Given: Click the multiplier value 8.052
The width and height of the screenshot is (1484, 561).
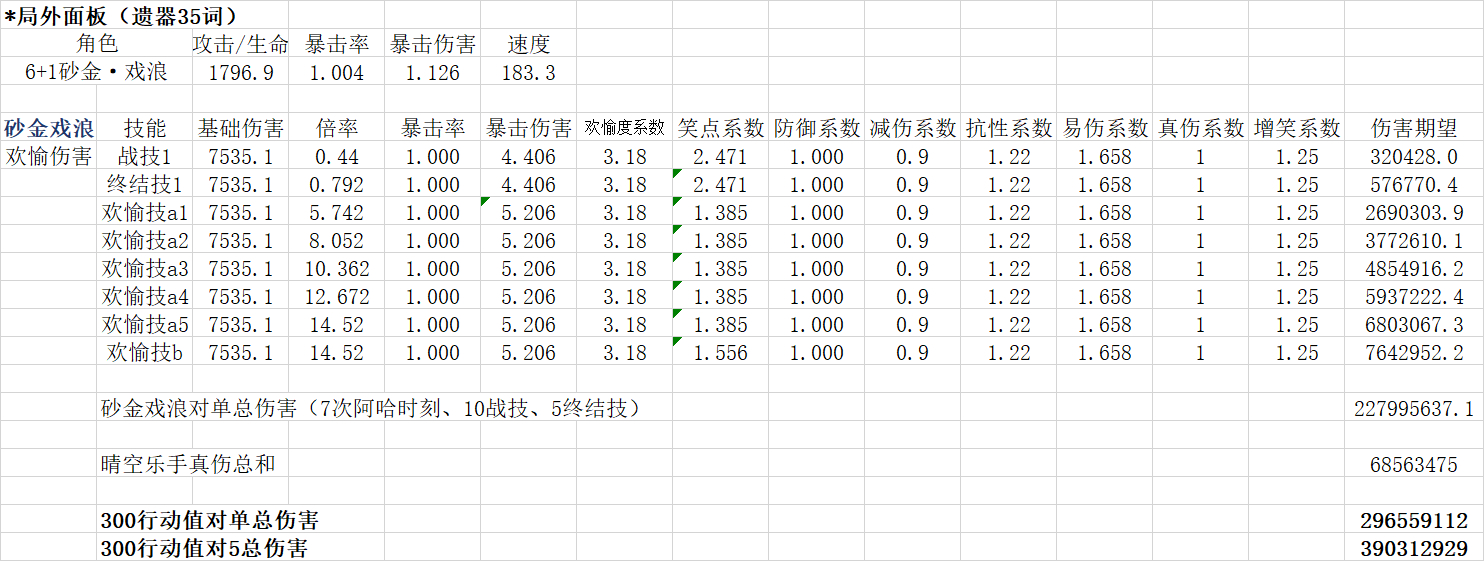Looking at the screenshot, I should [336, 240].
